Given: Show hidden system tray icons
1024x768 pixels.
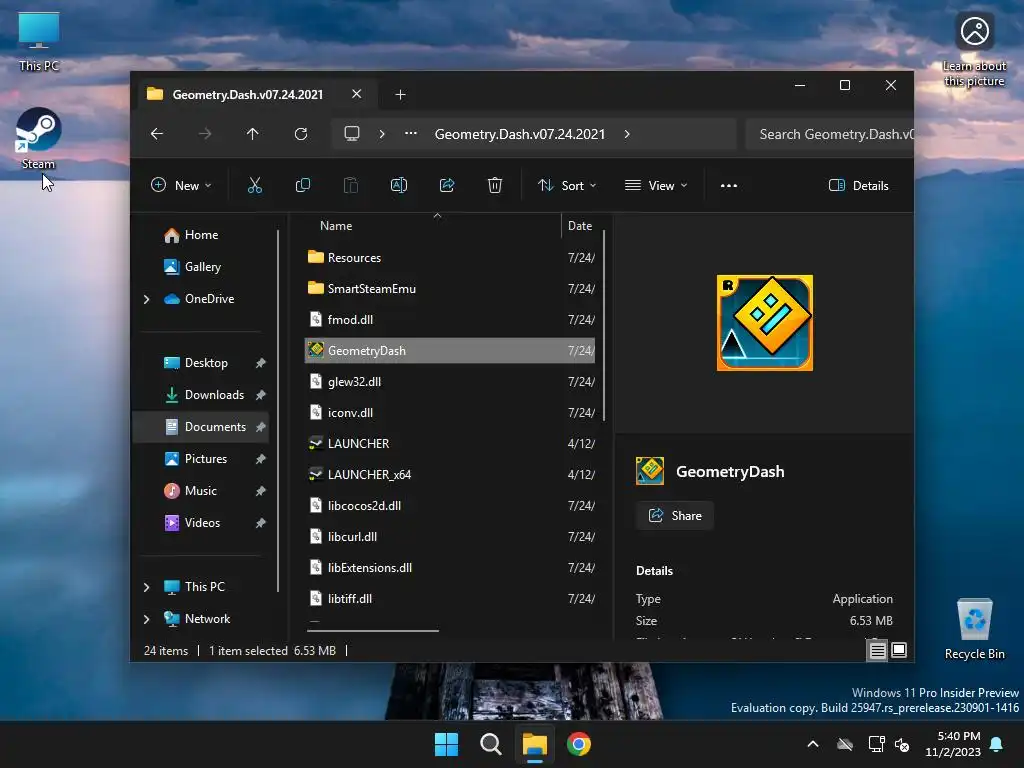Looking at the screenshot, I should 813,744.
